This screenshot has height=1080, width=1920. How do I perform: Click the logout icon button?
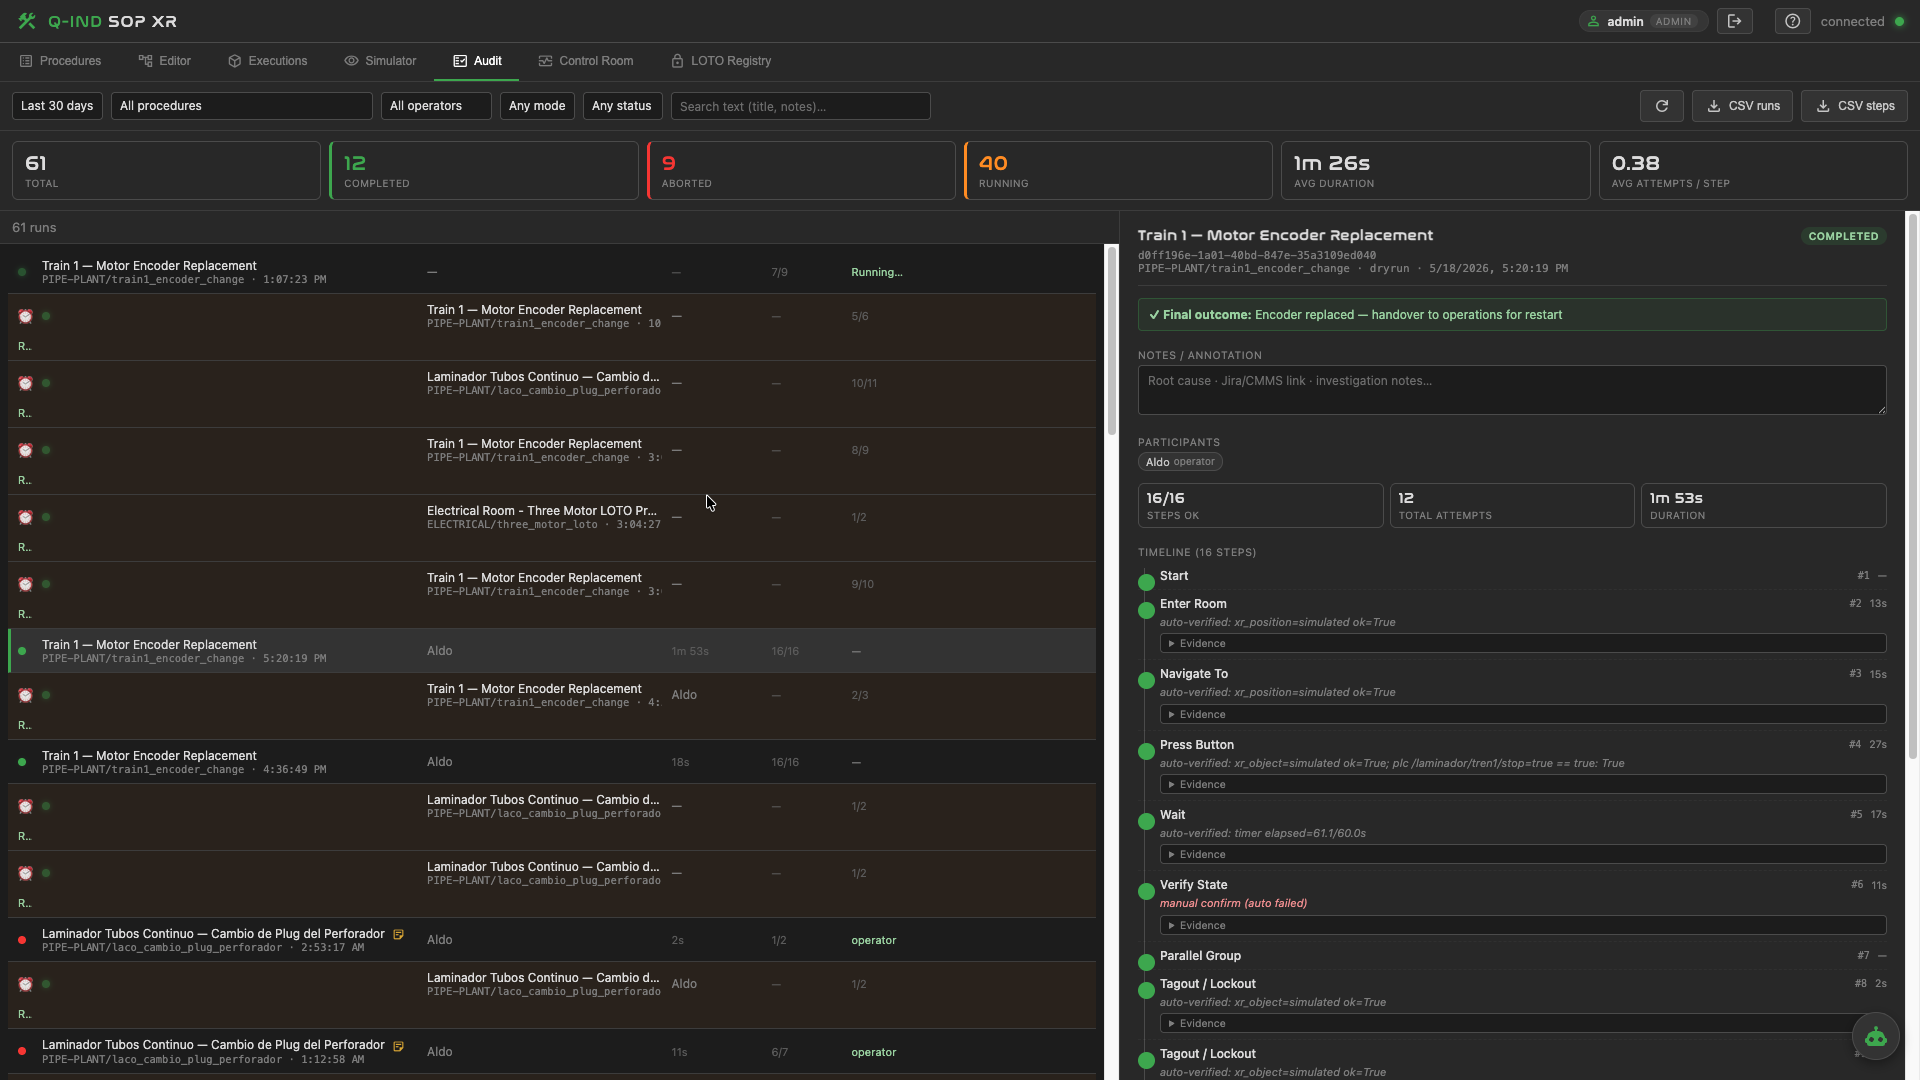pos(1735,21)
